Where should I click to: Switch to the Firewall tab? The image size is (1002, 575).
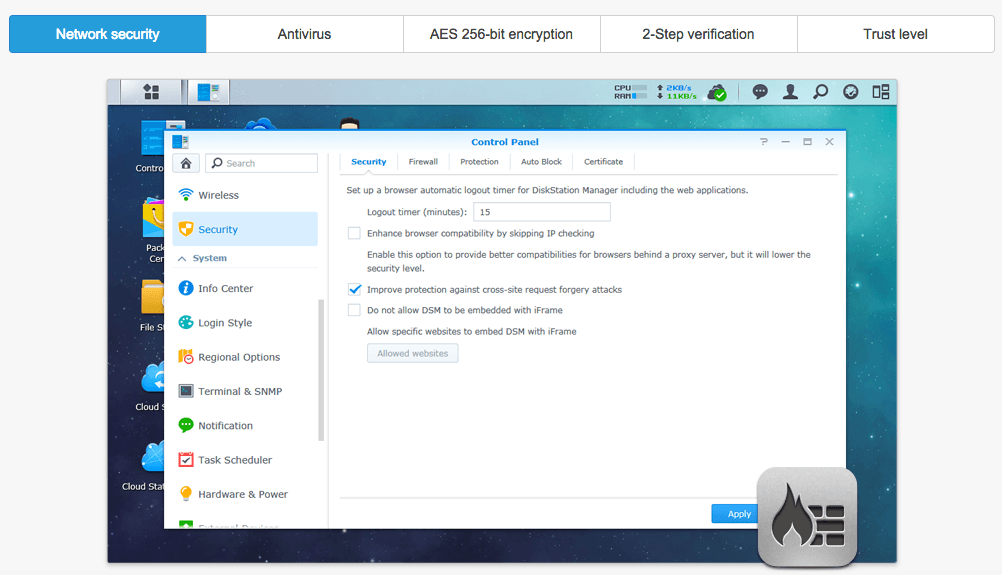pyautogui.click(x=423, y=162)
